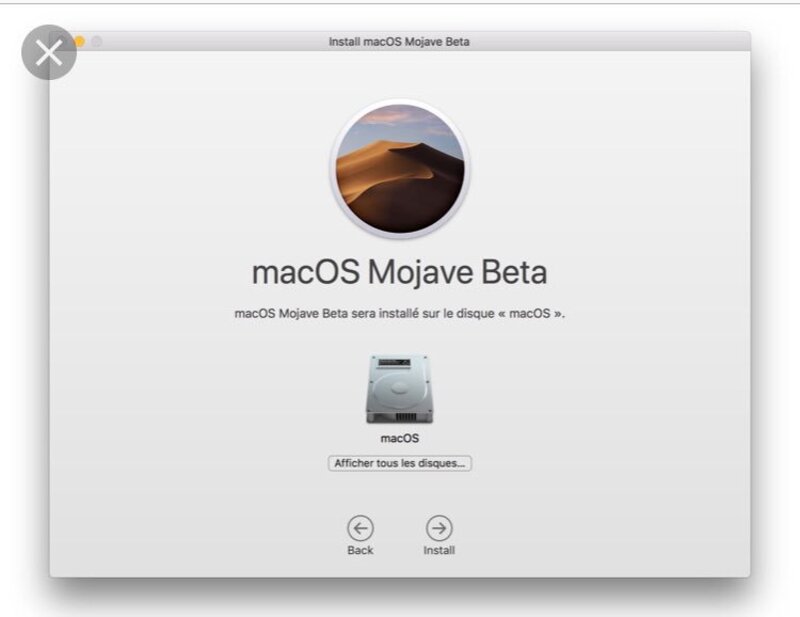Click the "Install macOS Mojave Beta" window title
The image size is (800, 617).
(x=399, y=42)
